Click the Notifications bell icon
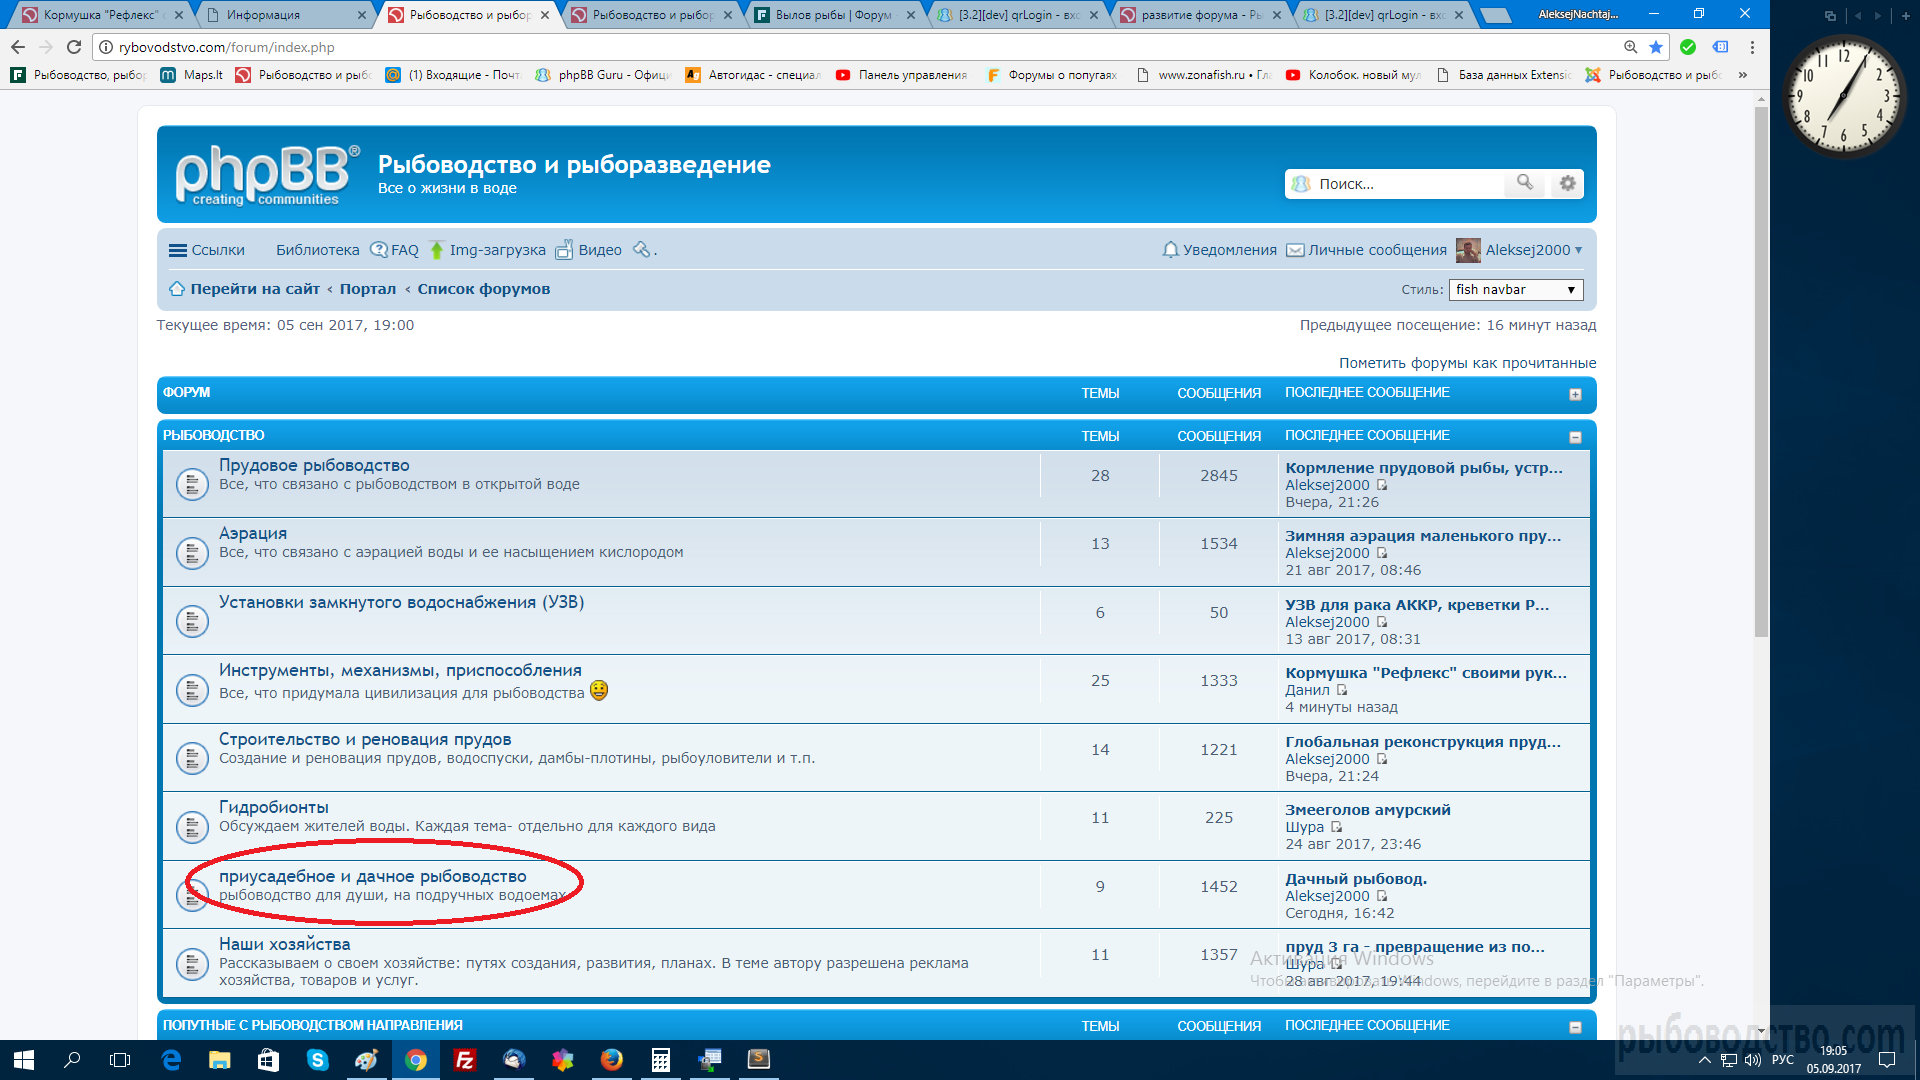This screenshot has height=1080, width=1920. coord(1170,250)
